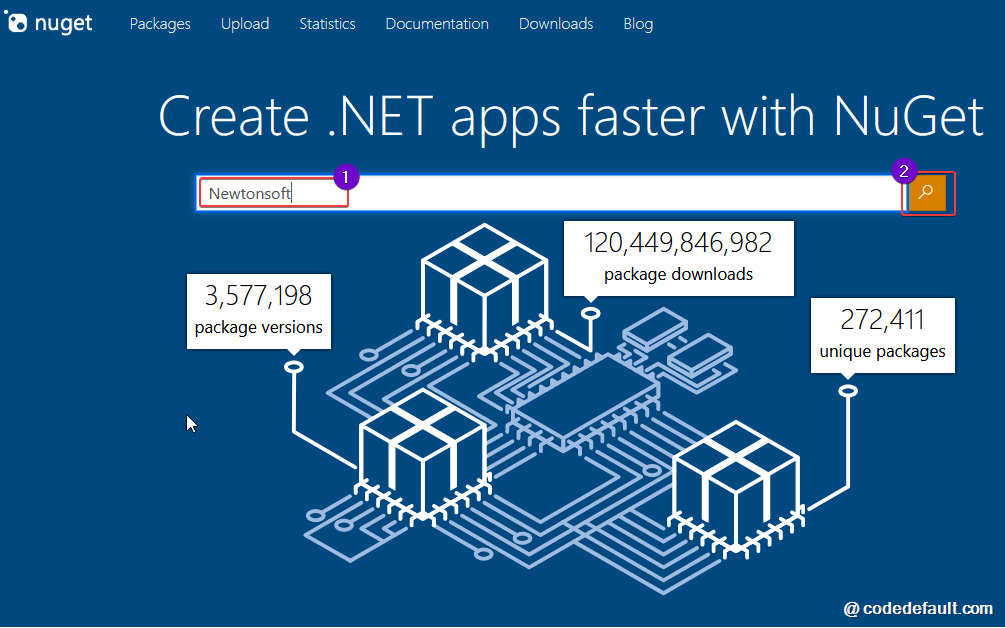1005x628 pixels.
Task: Open the Downloads nav link
Action: 556,24
